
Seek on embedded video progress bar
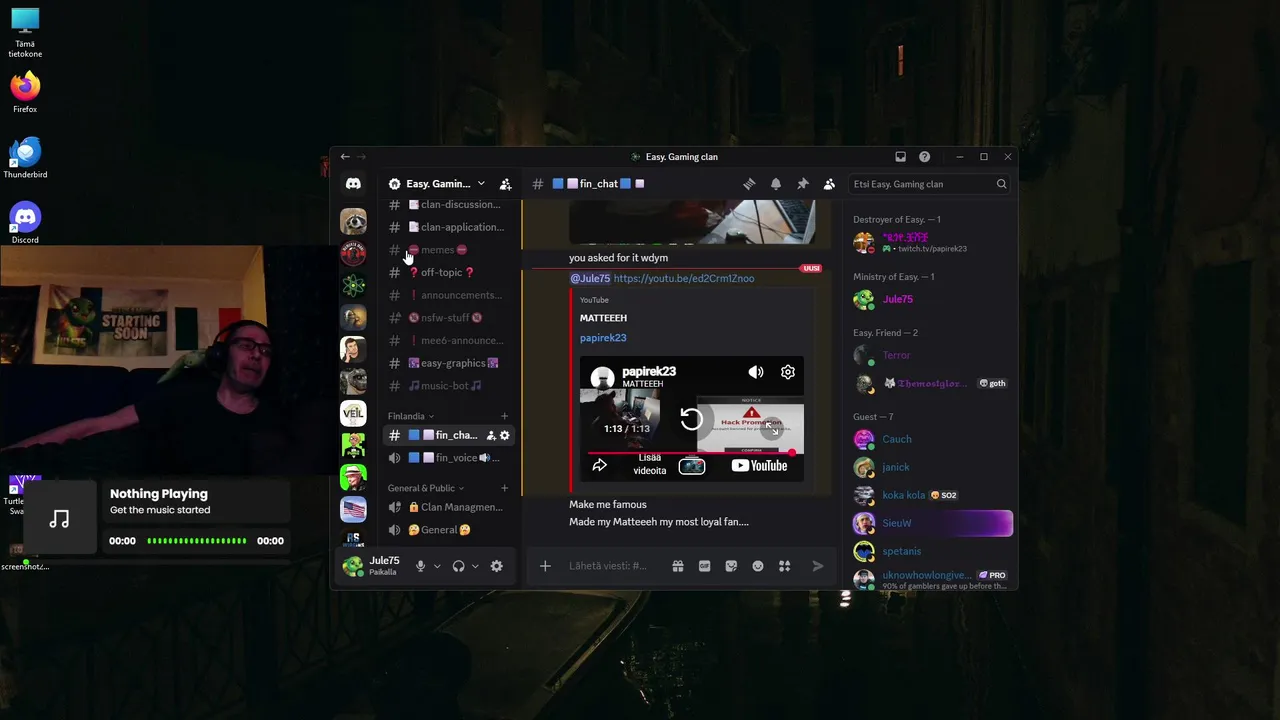(x=692, y=452)
